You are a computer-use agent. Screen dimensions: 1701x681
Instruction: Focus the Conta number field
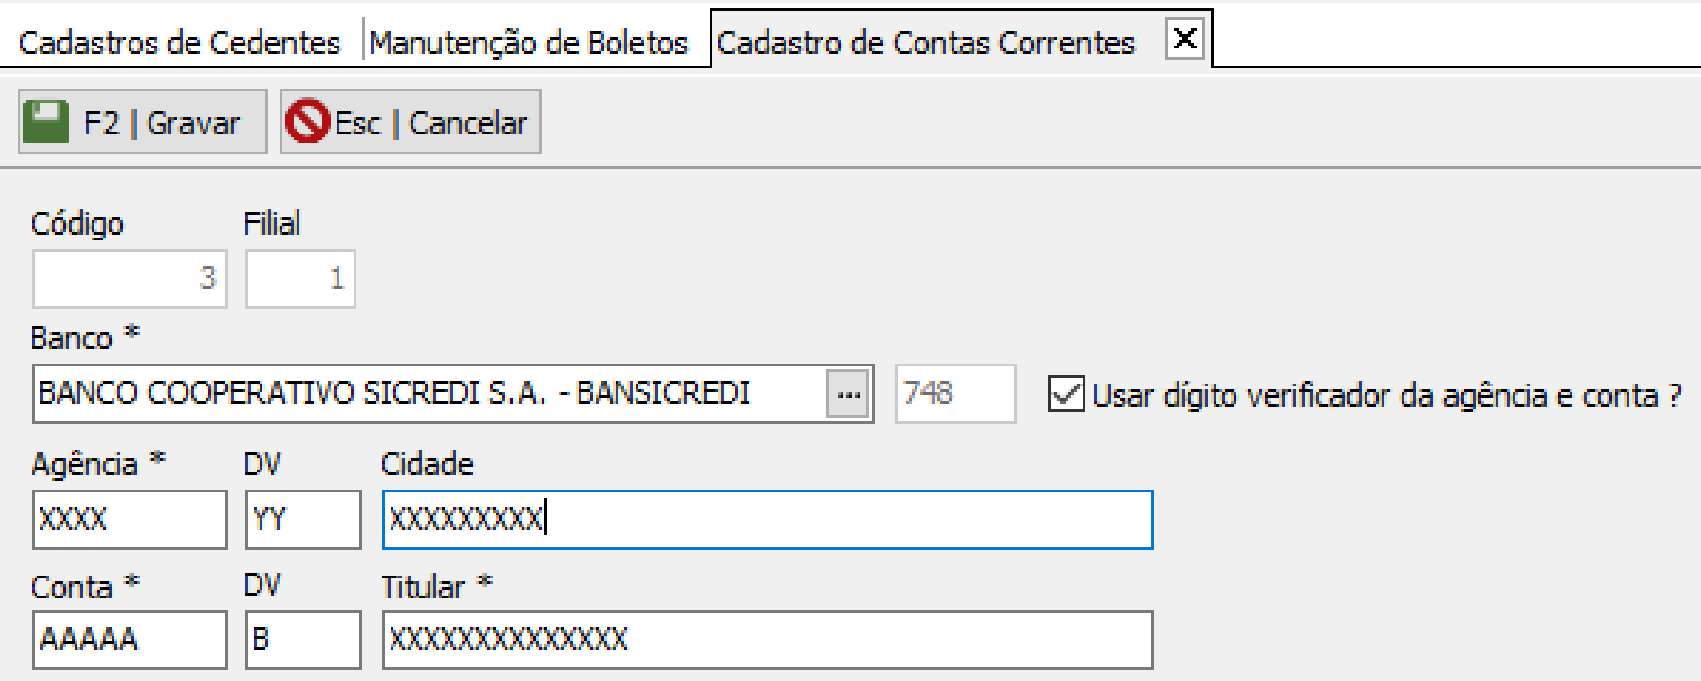pyautogui.click(x=129, y=639)
